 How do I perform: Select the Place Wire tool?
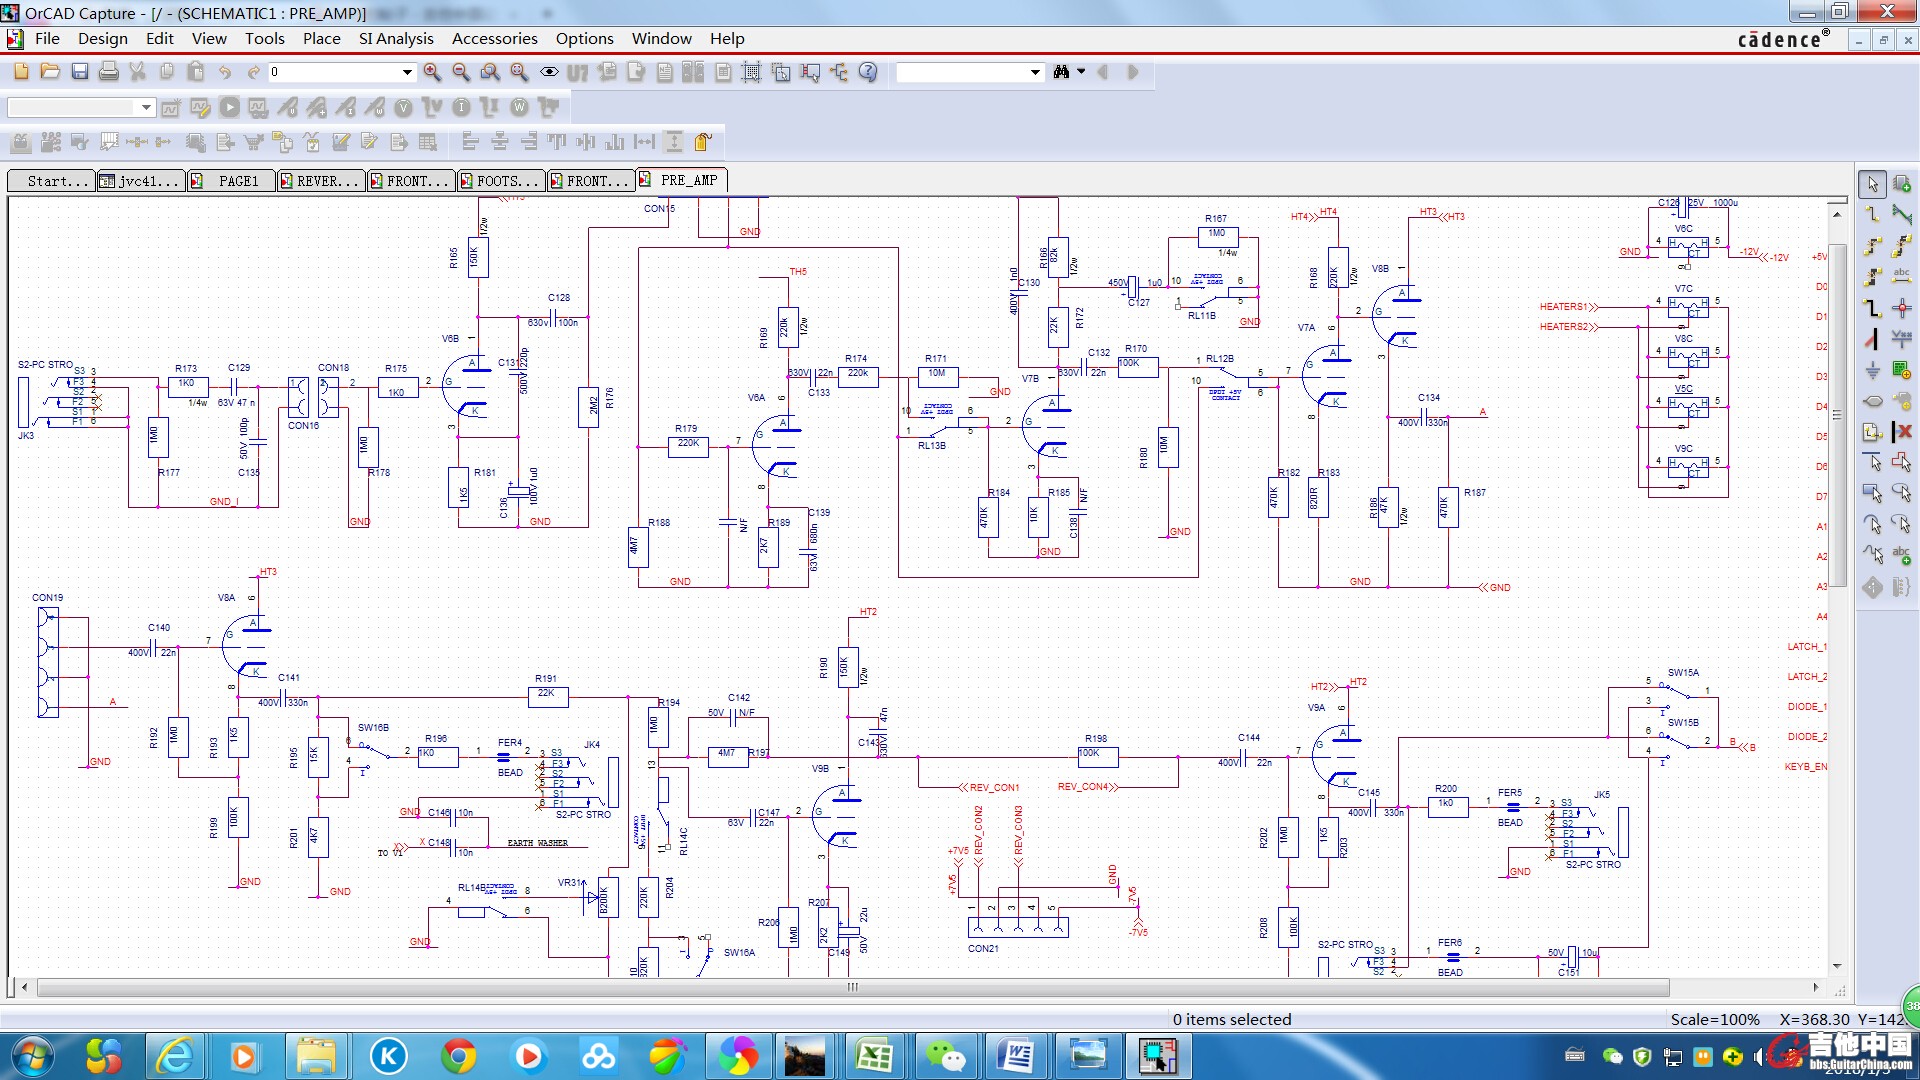(1872, 215)
